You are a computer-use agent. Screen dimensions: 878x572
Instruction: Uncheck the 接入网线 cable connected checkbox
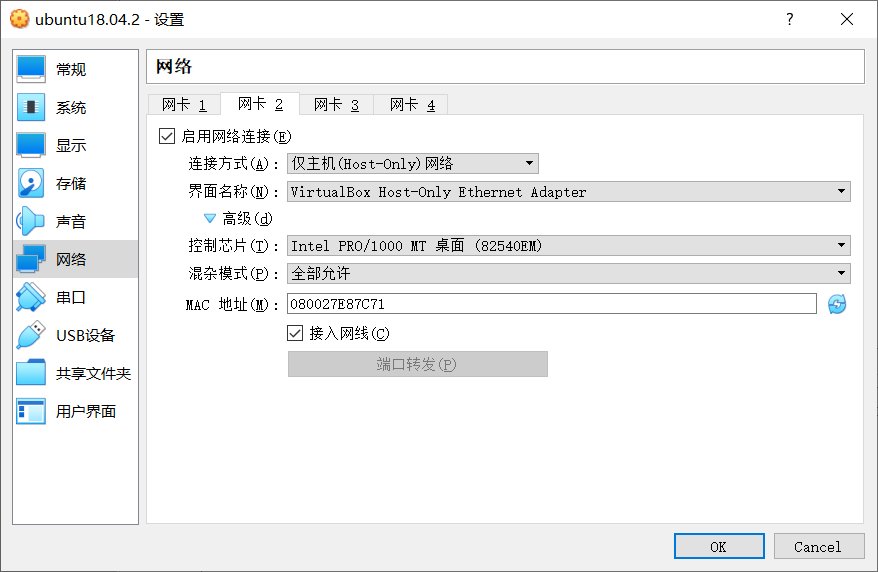click(295, 333)
